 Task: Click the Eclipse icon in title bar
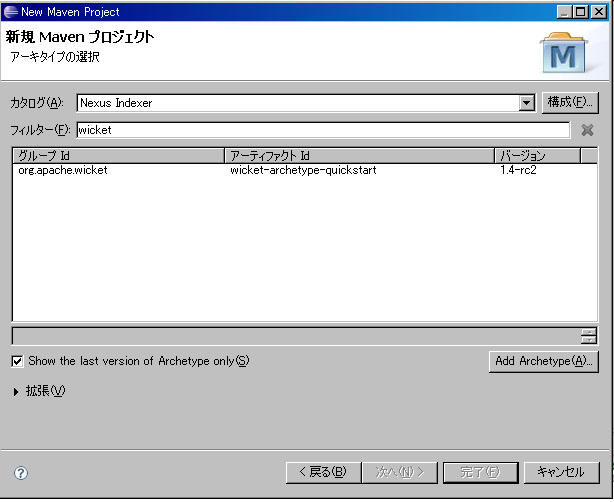pyautogui.click(x=11, y=12)
